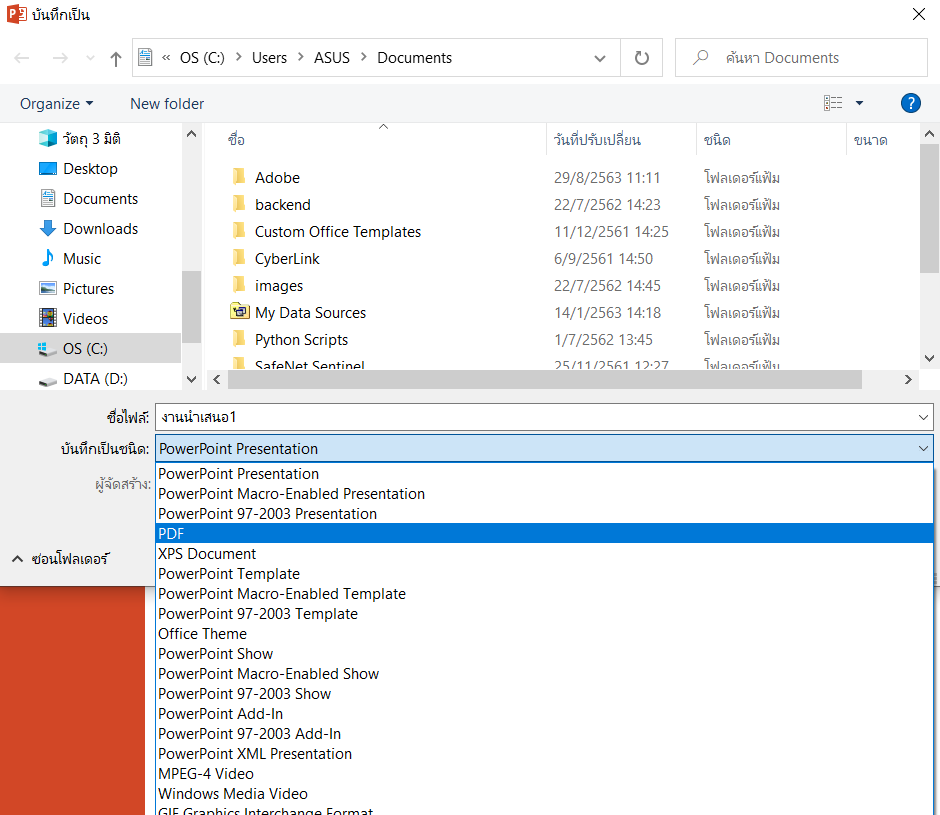The height and width of the screenshot is (815, 940).
Task: Expand the file name dropdown arrow
Action: [x=923, y=417]
